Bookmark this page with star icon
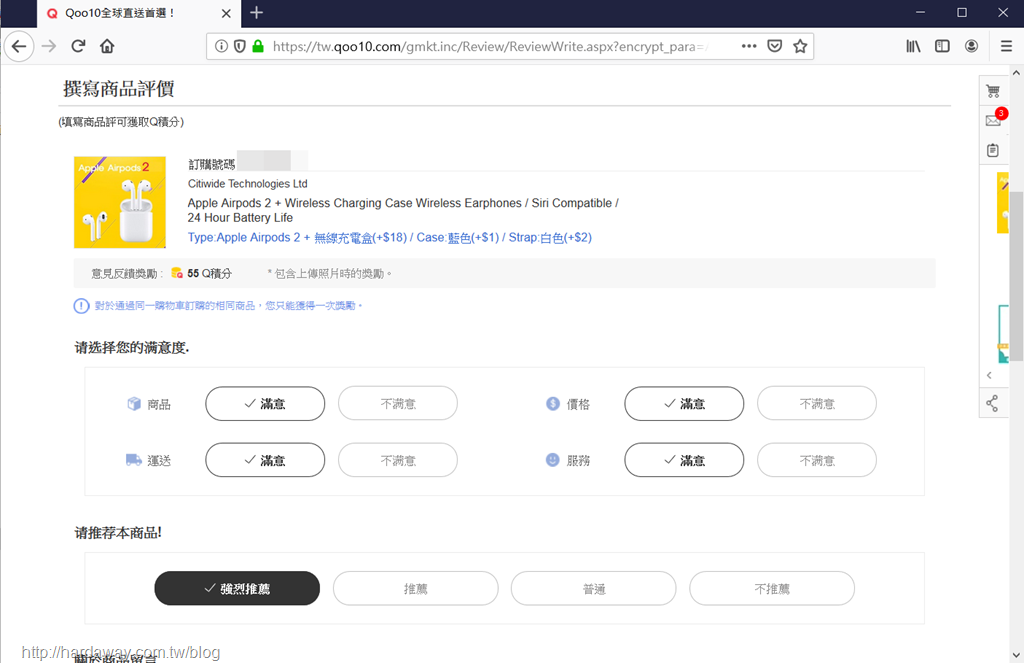This screenshot has width=1024, height=663. click(800, 46)
